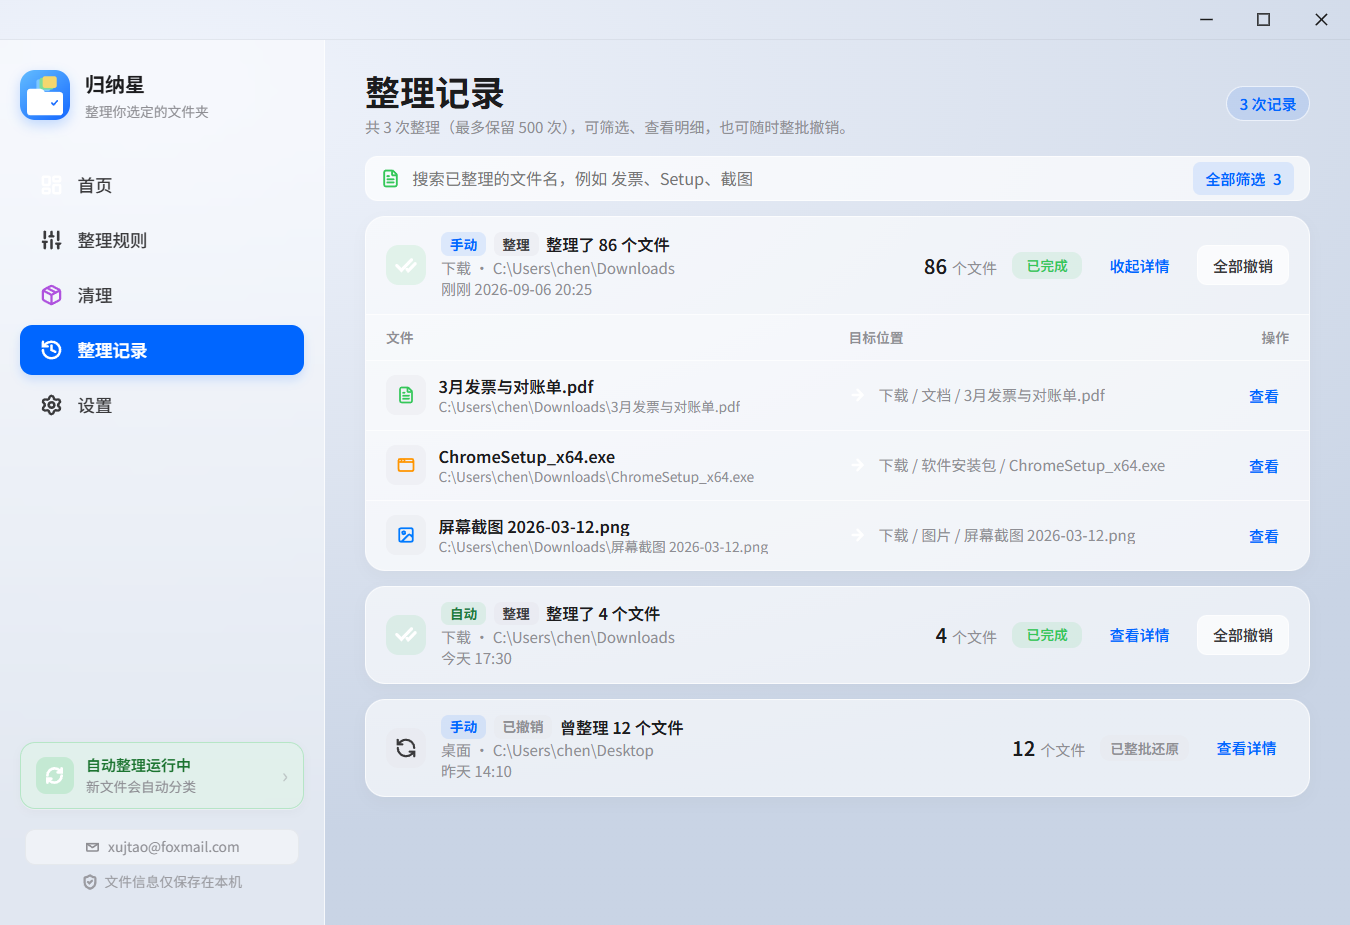Click the 自动 tag on the 4 个文件 record
Screen dimensions: 1350x925
[x=463, y=614]
